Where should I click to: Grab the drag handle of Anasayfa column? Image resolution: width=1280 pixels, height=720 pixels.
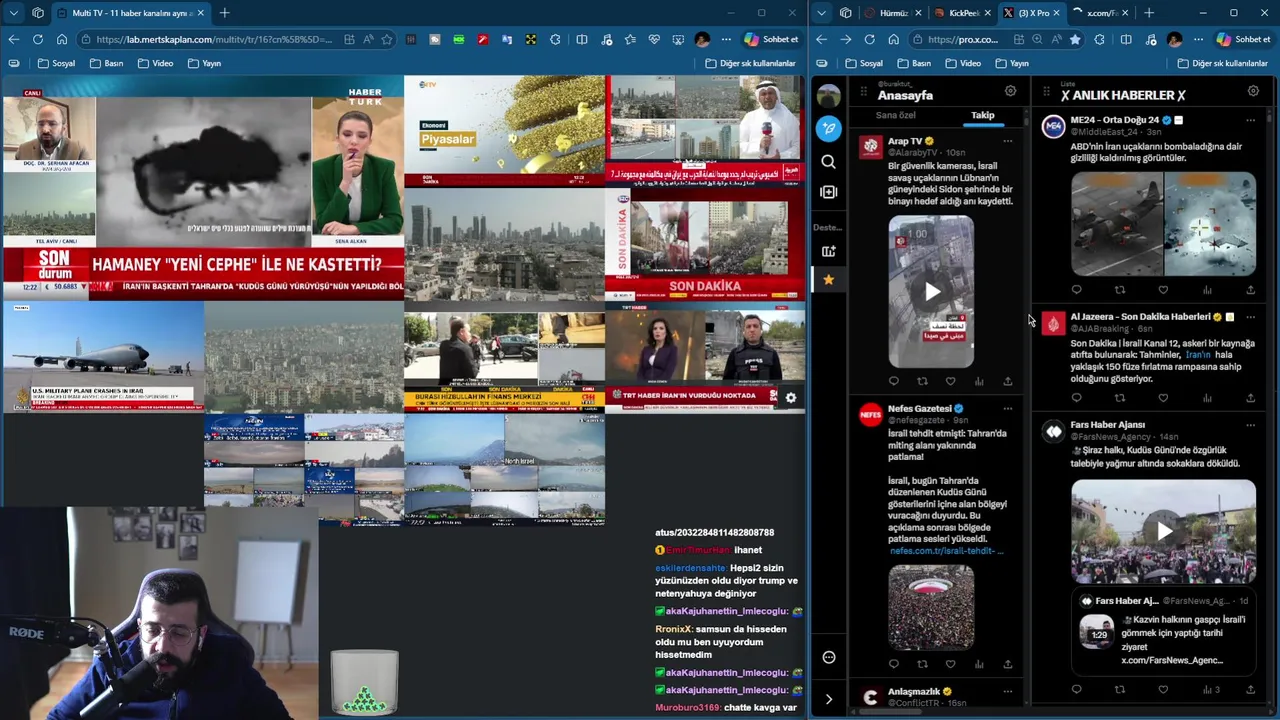click(x=864, y=92)
